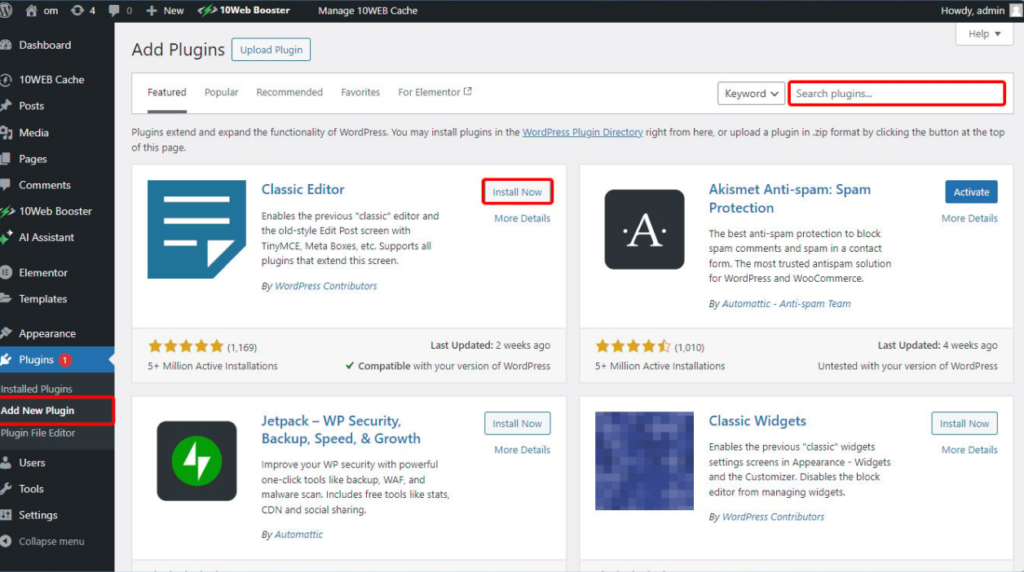
Task: Open Akismet Anti-spam title link
Action: click(790, 199)
